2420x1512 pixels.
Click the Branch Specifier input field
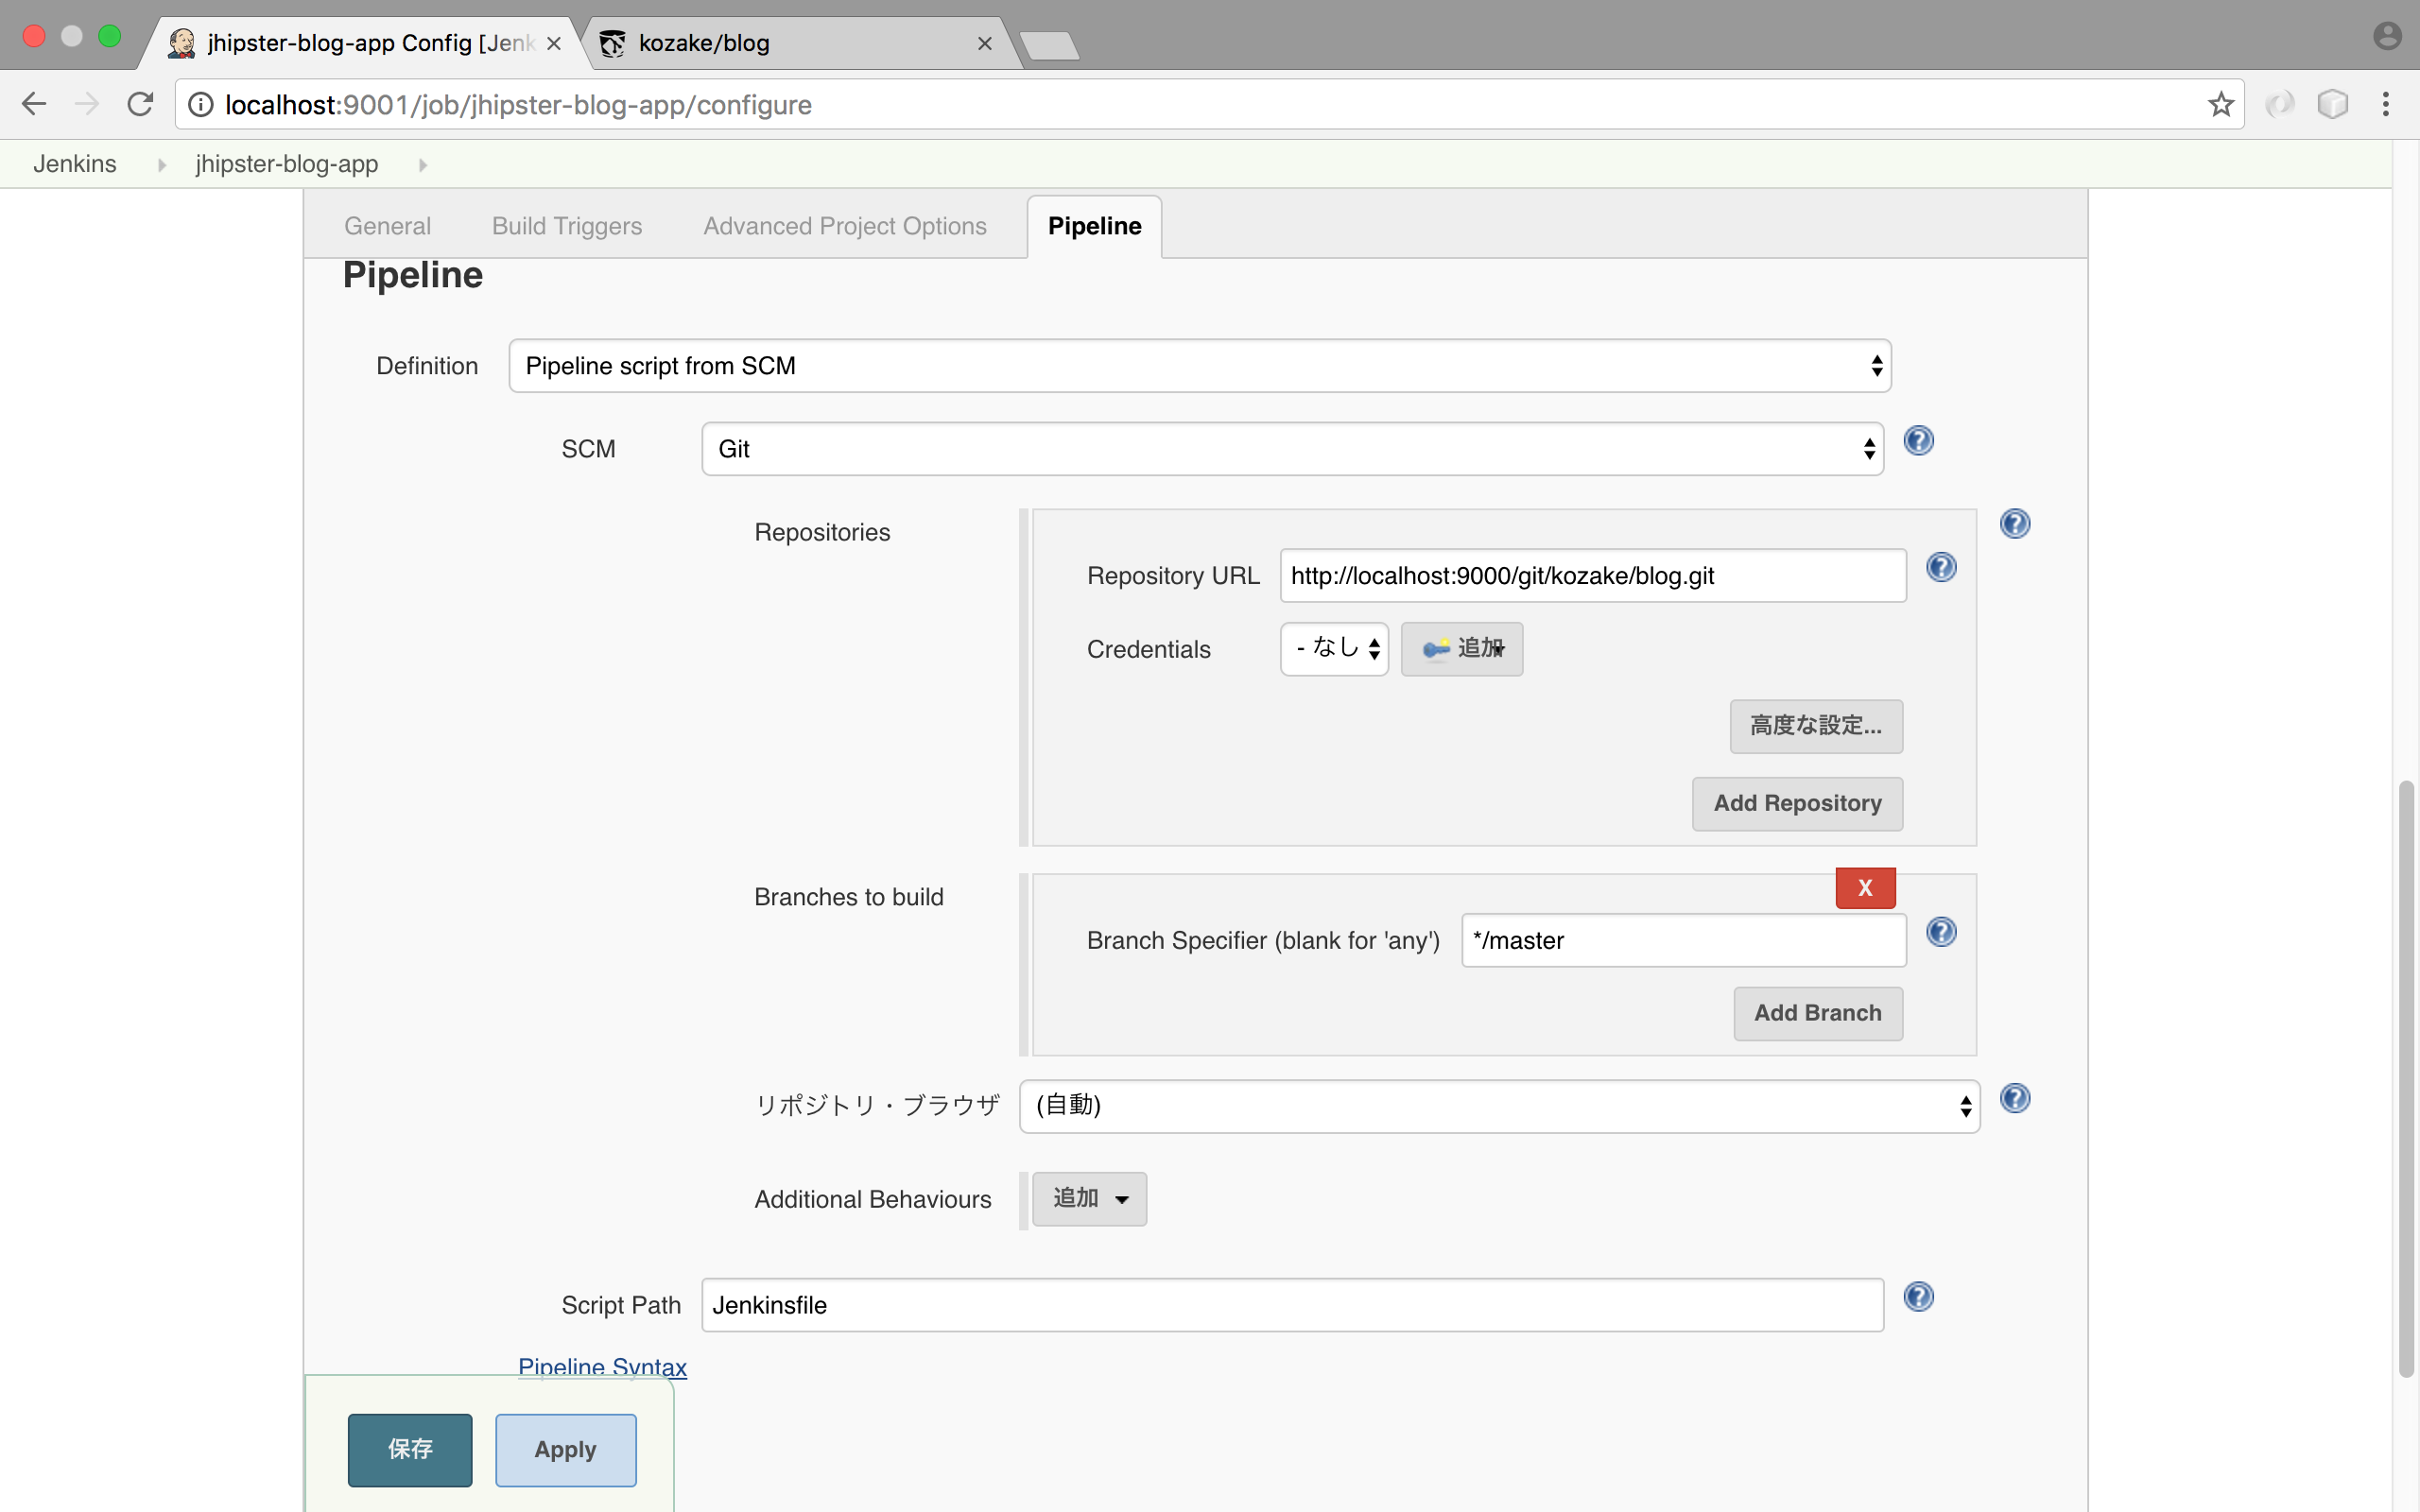(1684, 941)
